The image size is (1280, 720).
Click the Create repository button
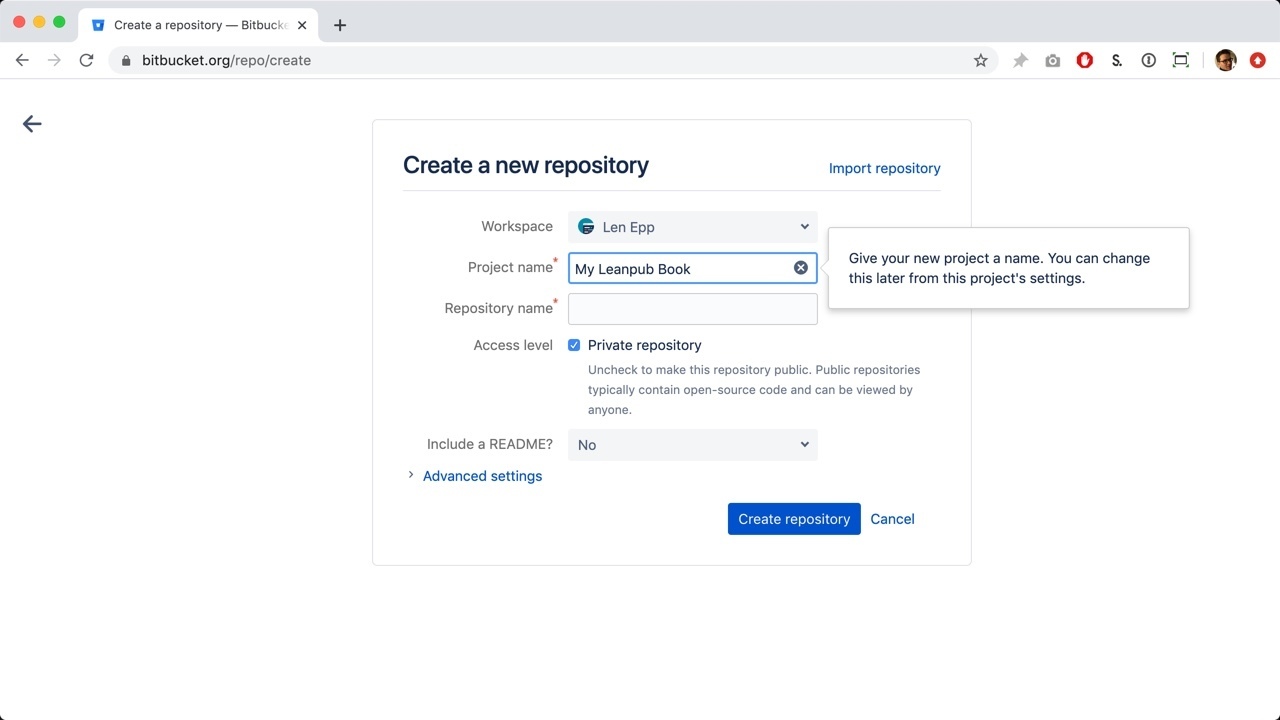[794, 519]
